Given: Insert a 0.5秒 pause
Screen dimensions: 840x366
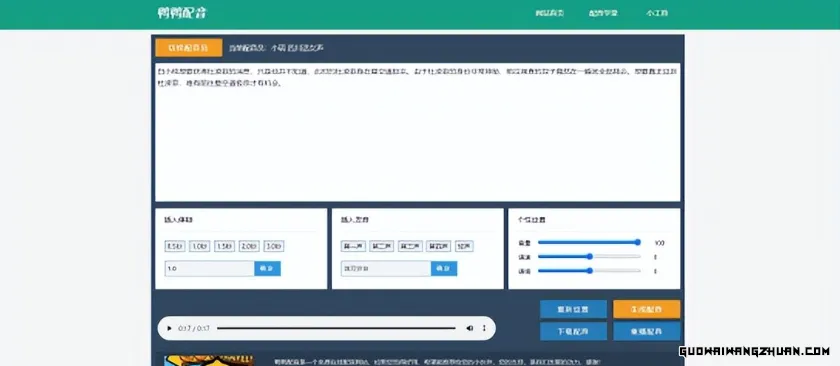Looking at the screenshot, I should (x=175, y=247).
